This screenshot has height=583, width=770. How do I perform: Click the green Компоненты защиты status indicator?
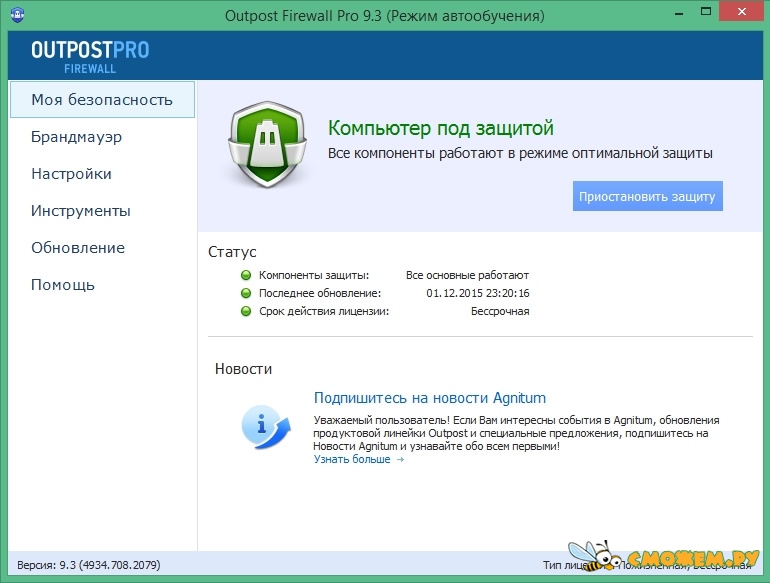(246, 275)
